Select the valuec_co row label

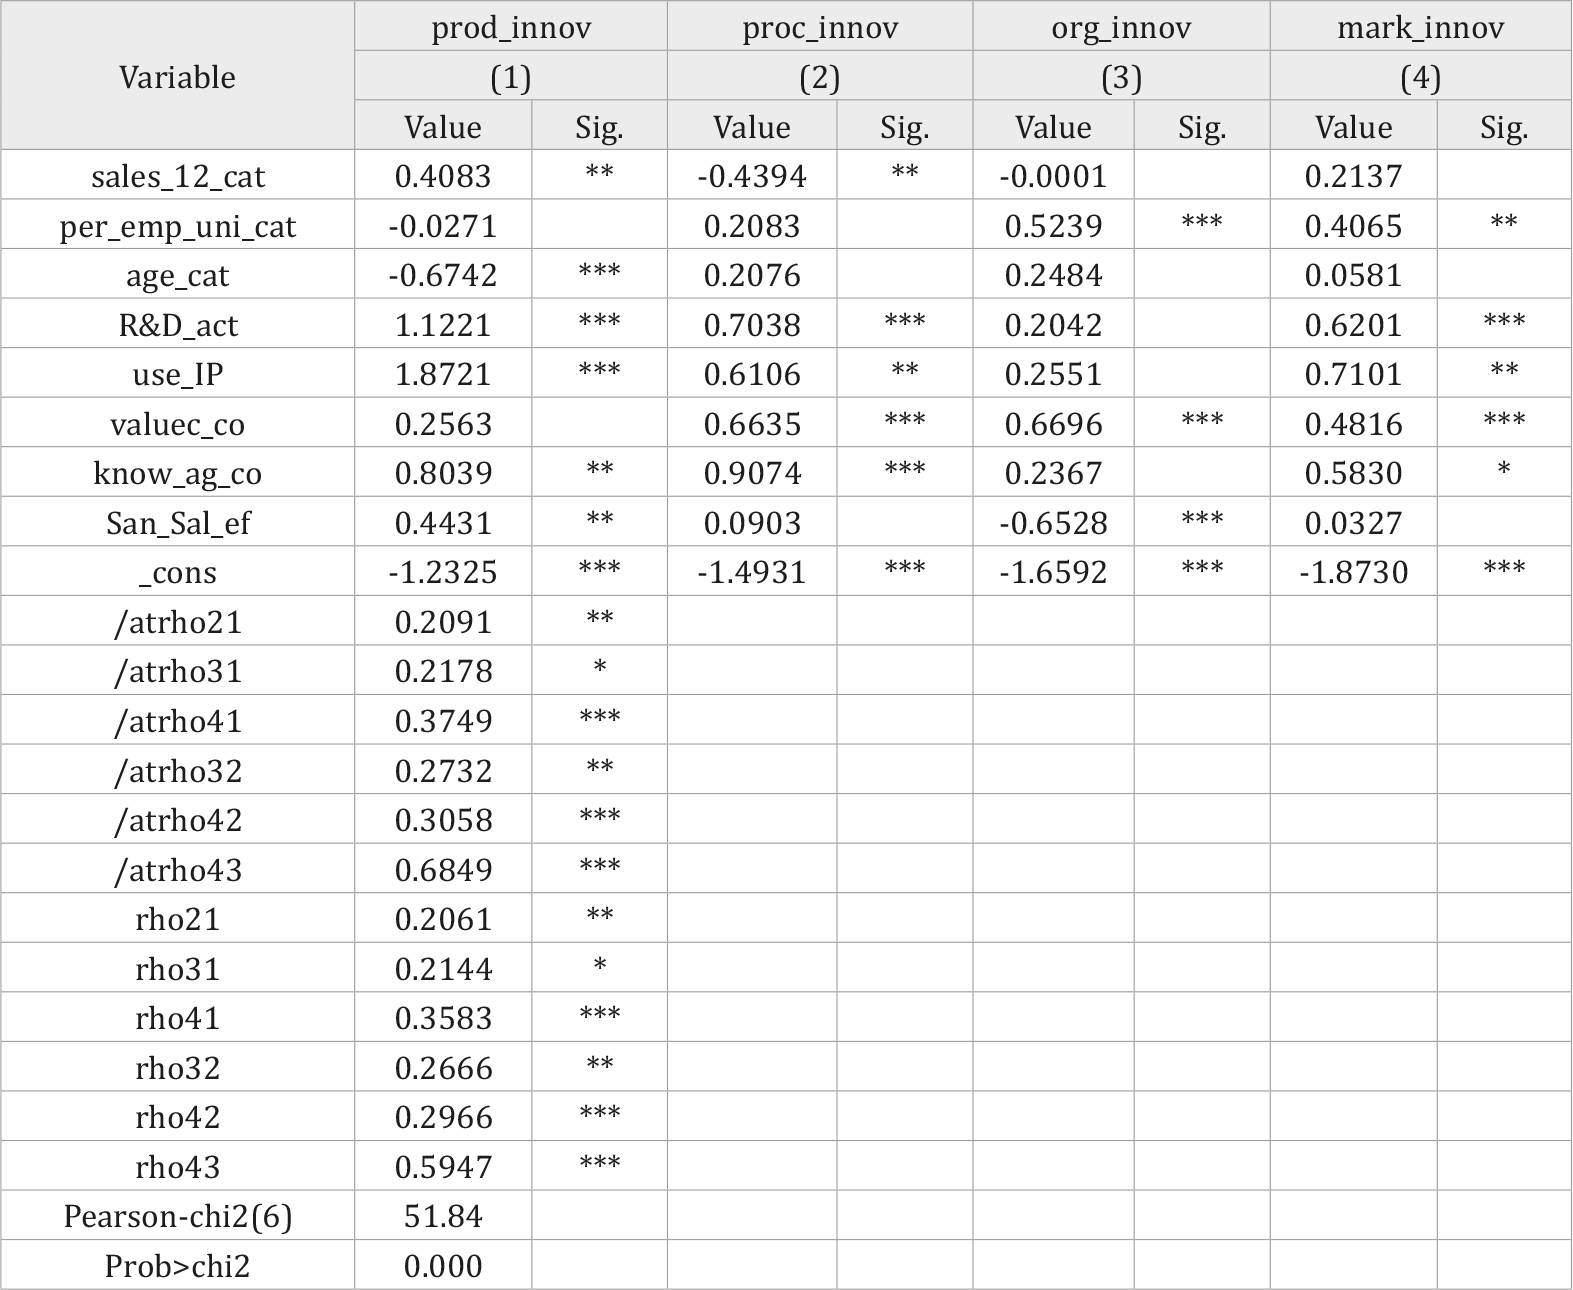pos(178,424)
